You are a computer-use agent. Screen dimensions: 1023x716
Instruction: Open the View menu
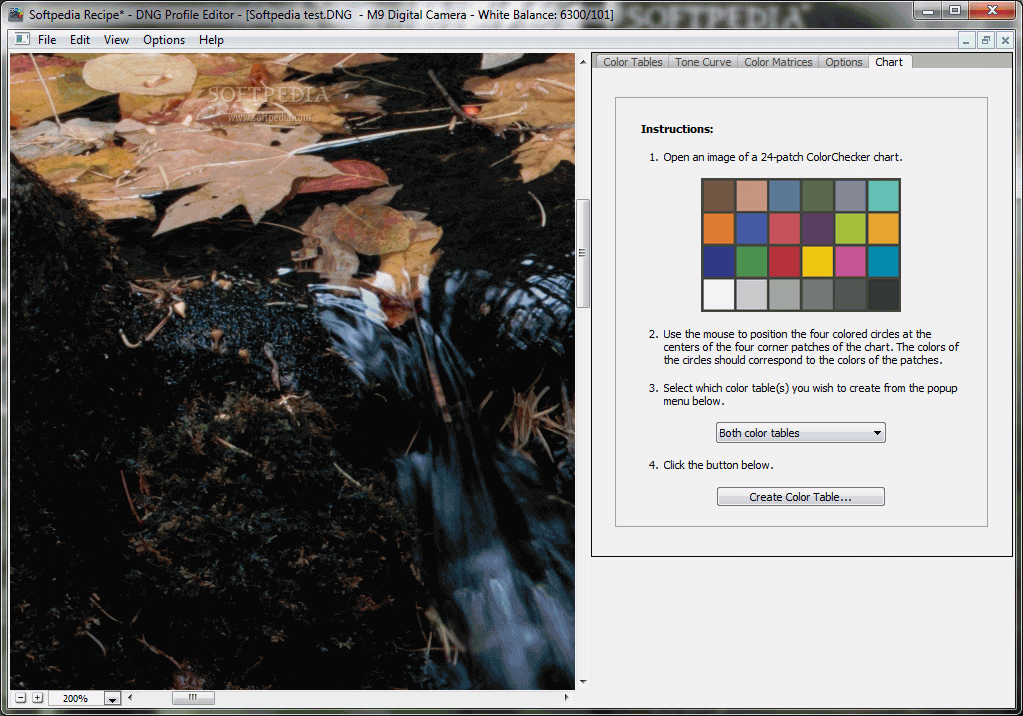click(116, 40)
